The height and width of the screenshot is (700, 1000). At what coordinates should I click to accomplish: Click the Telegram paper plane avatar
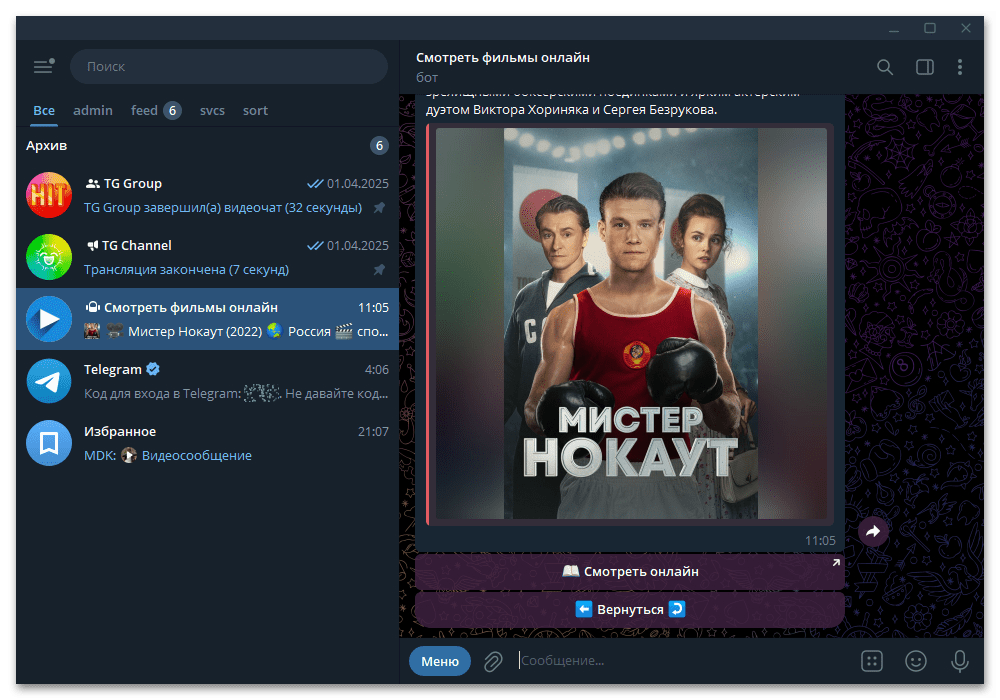tap(49, 381)
